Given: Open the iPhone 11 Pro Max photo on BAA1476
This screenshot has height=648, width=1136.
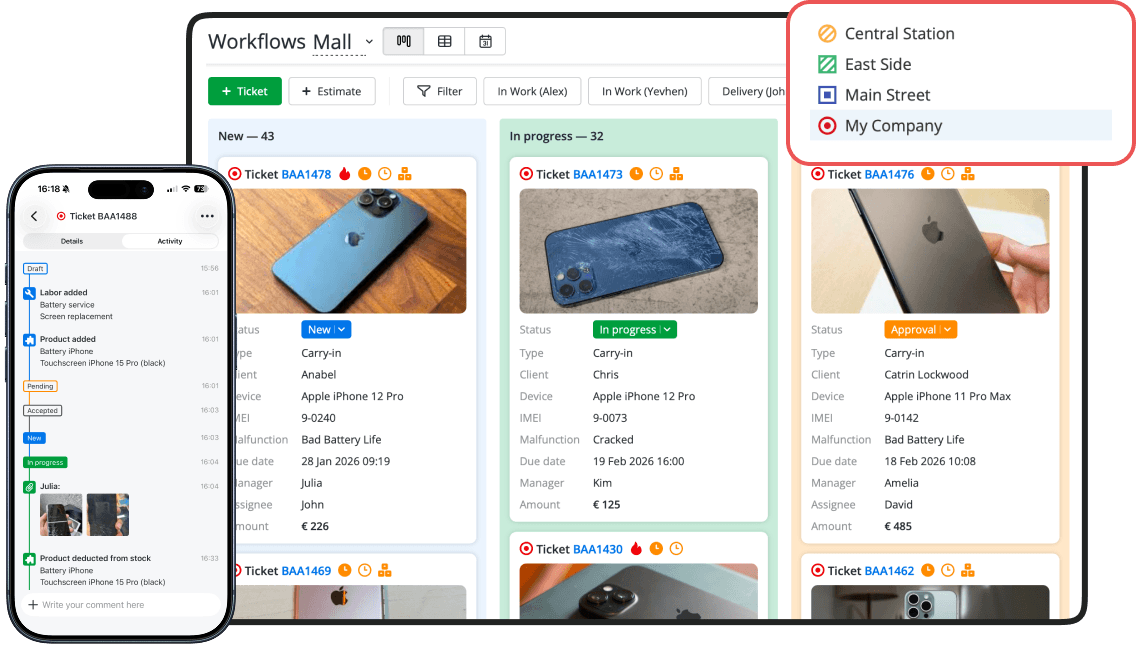Looking at the screenshot, I should [930, 251].
